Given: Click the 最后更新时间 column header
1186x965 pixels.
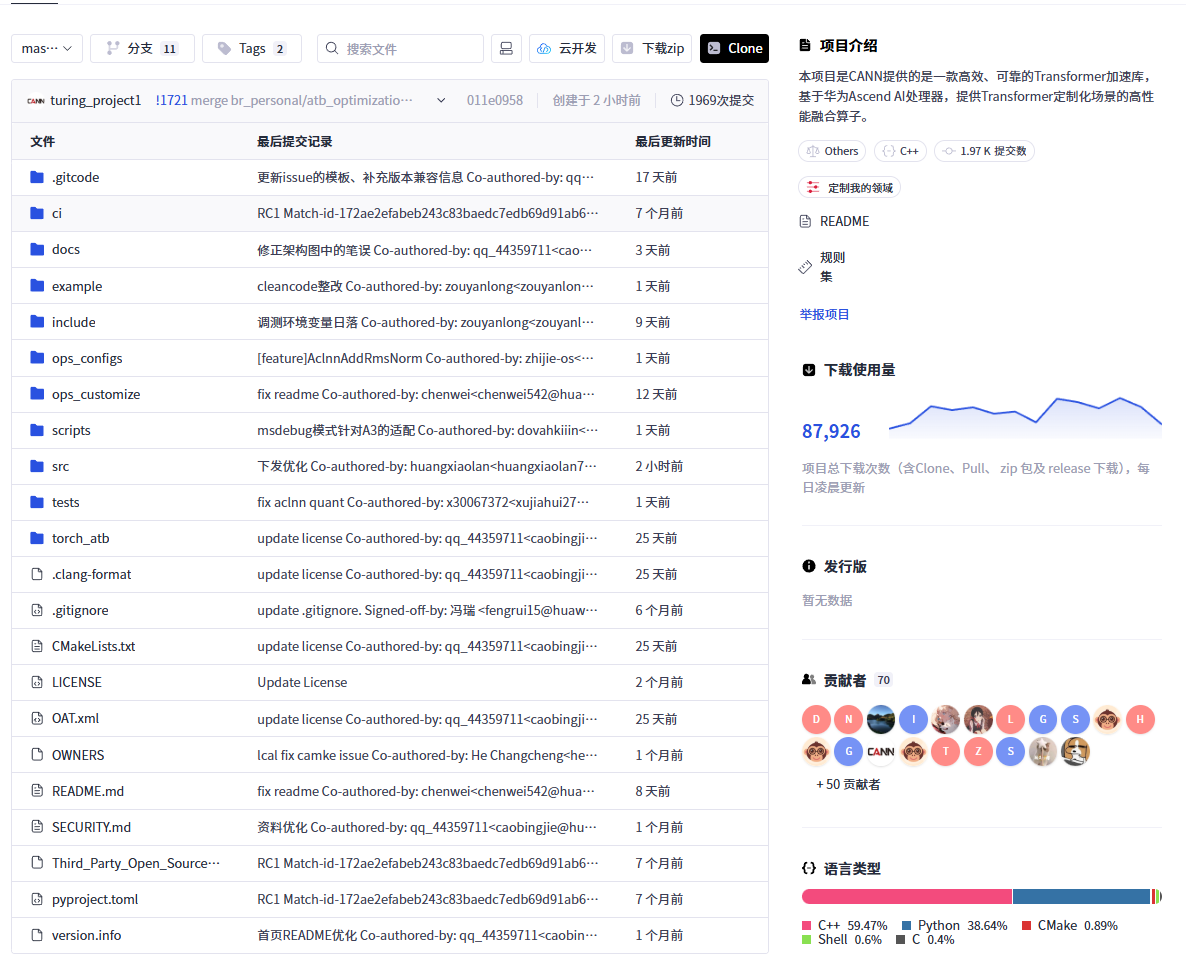Looking at the screenshot, I should [x=672, y=141].
